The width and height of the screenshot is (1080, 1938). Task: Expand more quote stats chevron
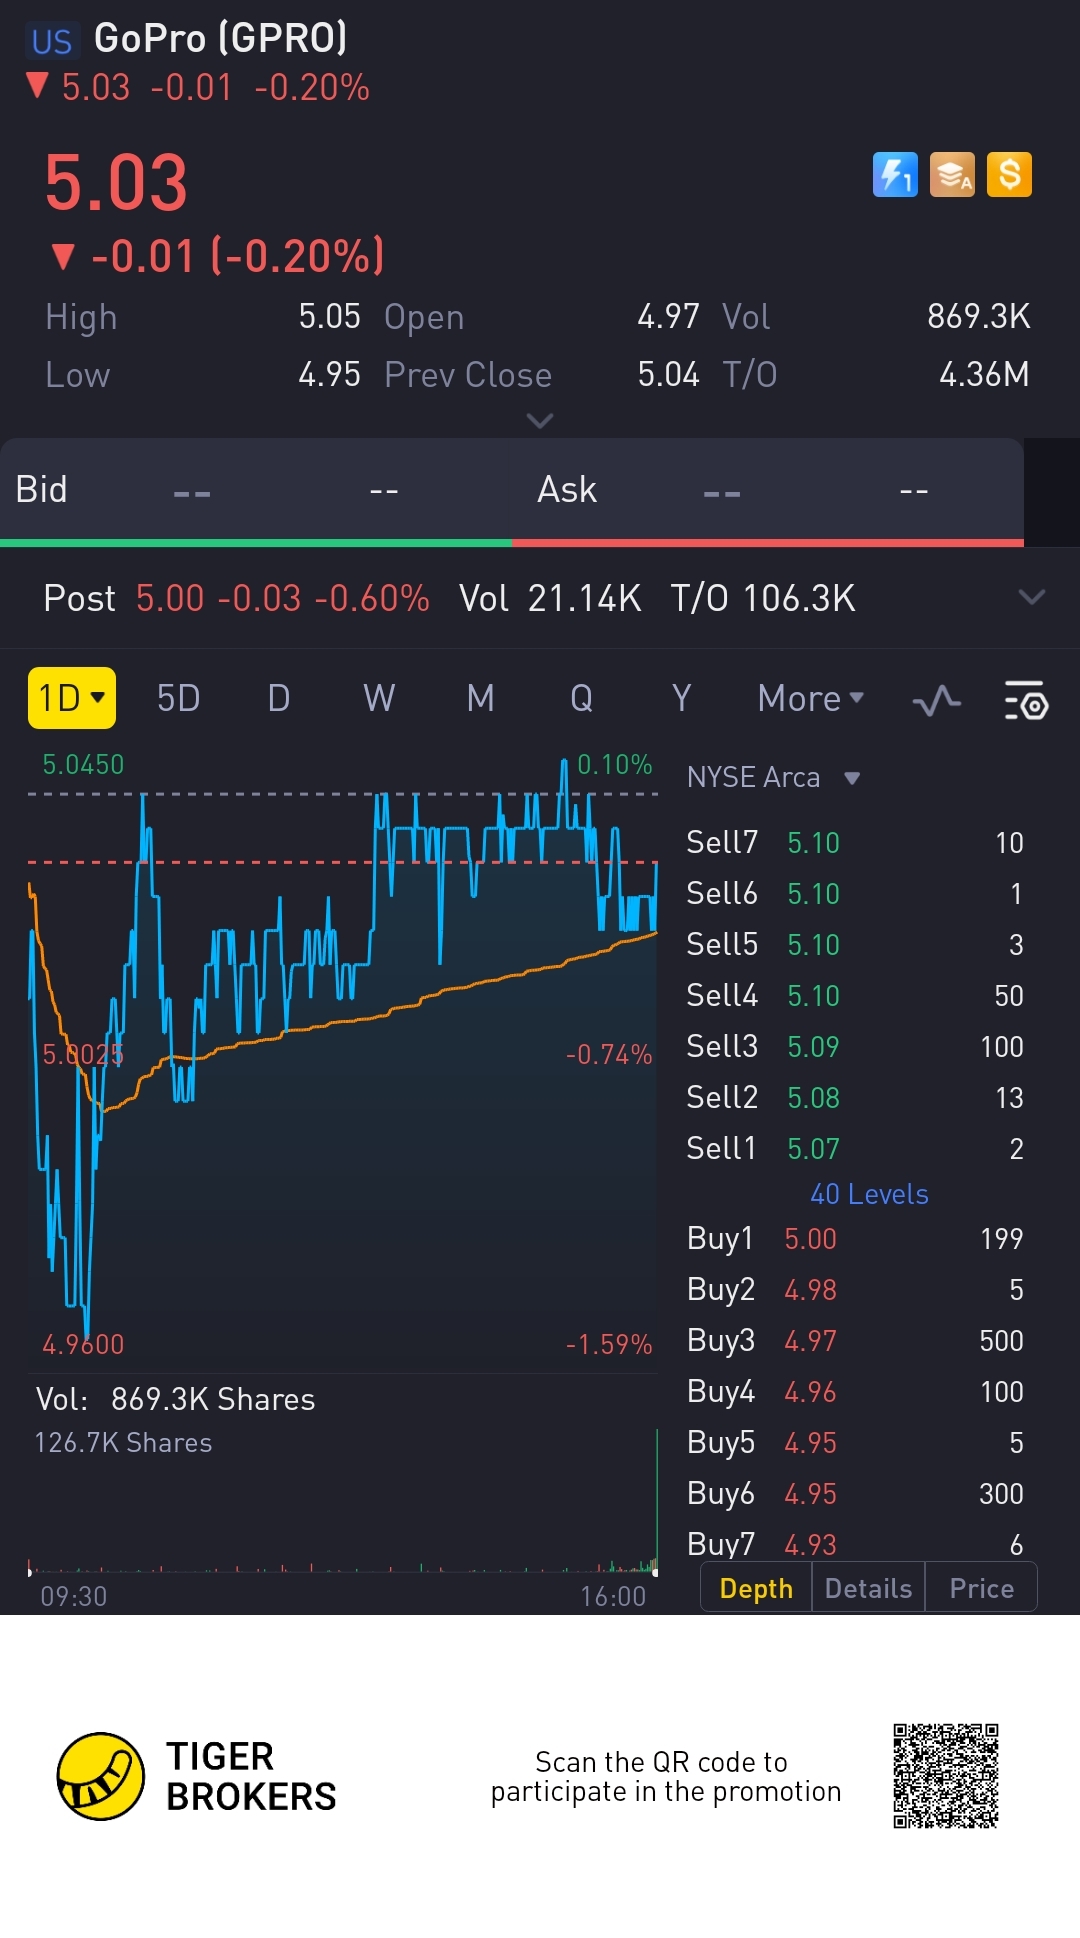(540, 421)
